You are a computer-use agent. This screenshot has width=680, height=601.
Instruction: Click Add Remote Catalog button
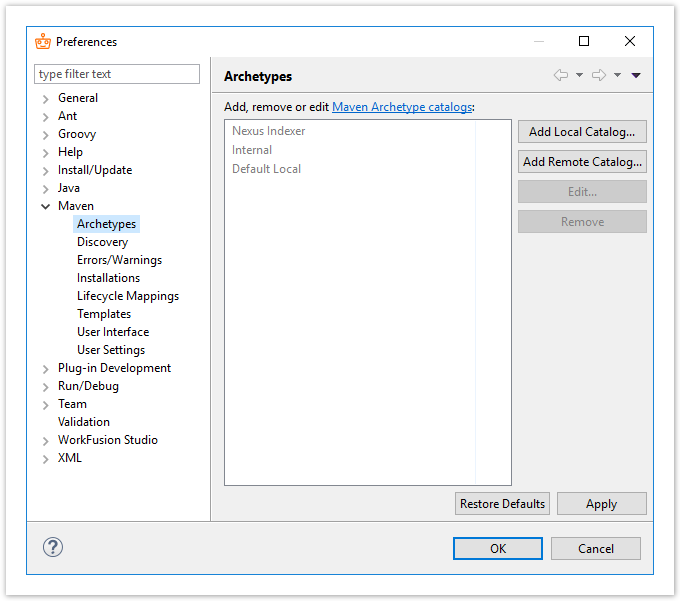point(582,162)
